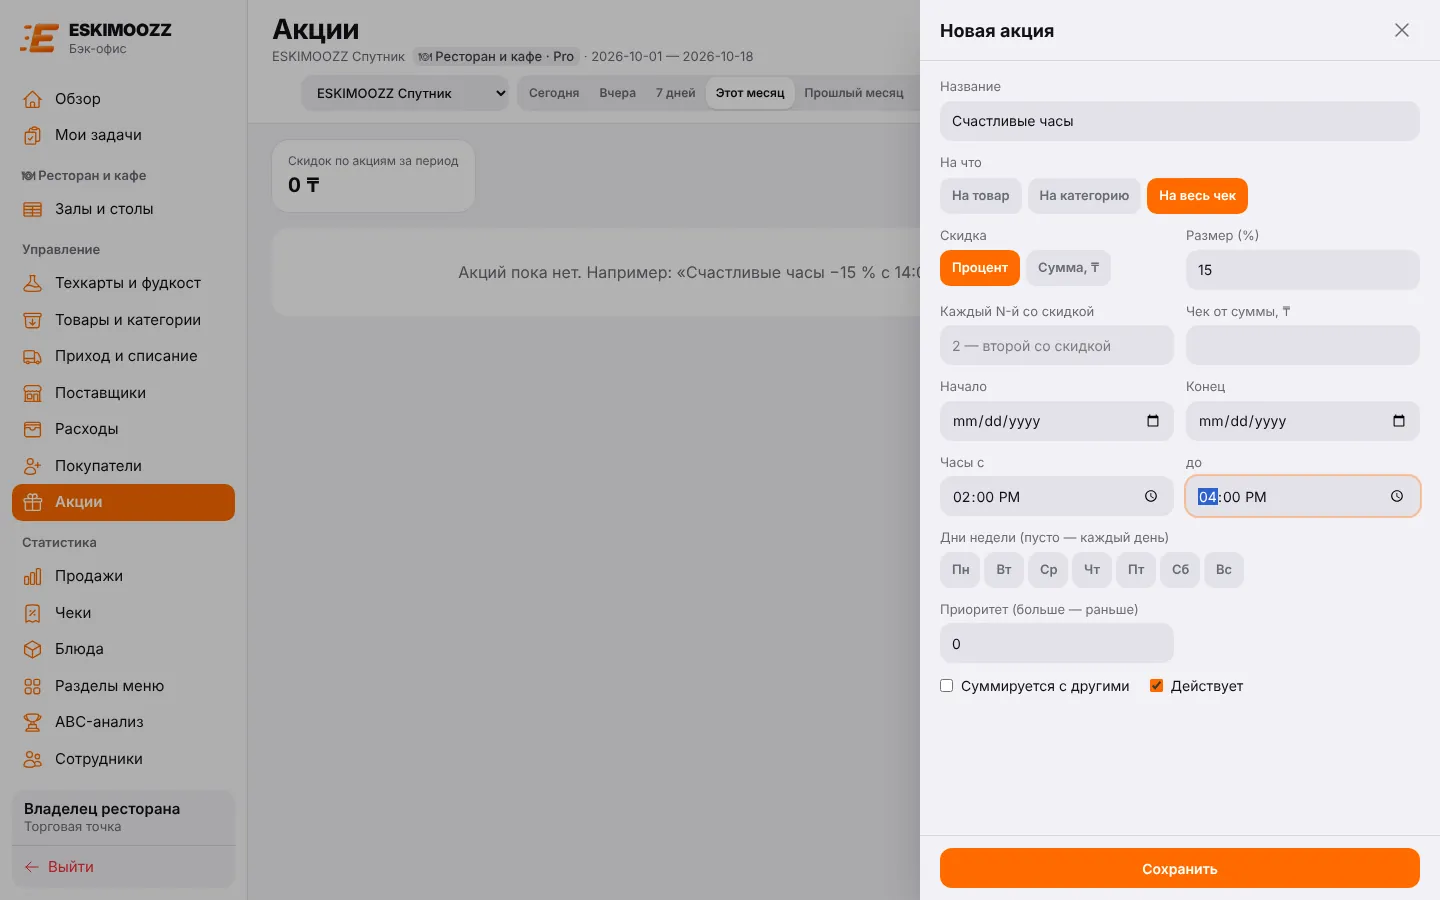Toggle the Сб weekday button

coord(1180,570)
